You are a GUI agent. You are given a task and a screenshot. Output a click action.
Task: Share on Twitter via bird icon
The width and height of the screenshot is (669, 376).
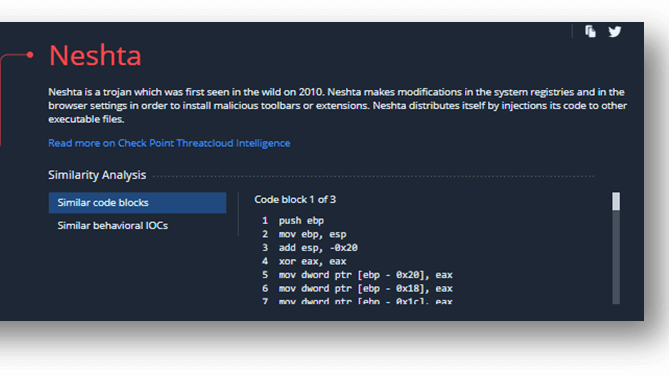pos(615,32)
